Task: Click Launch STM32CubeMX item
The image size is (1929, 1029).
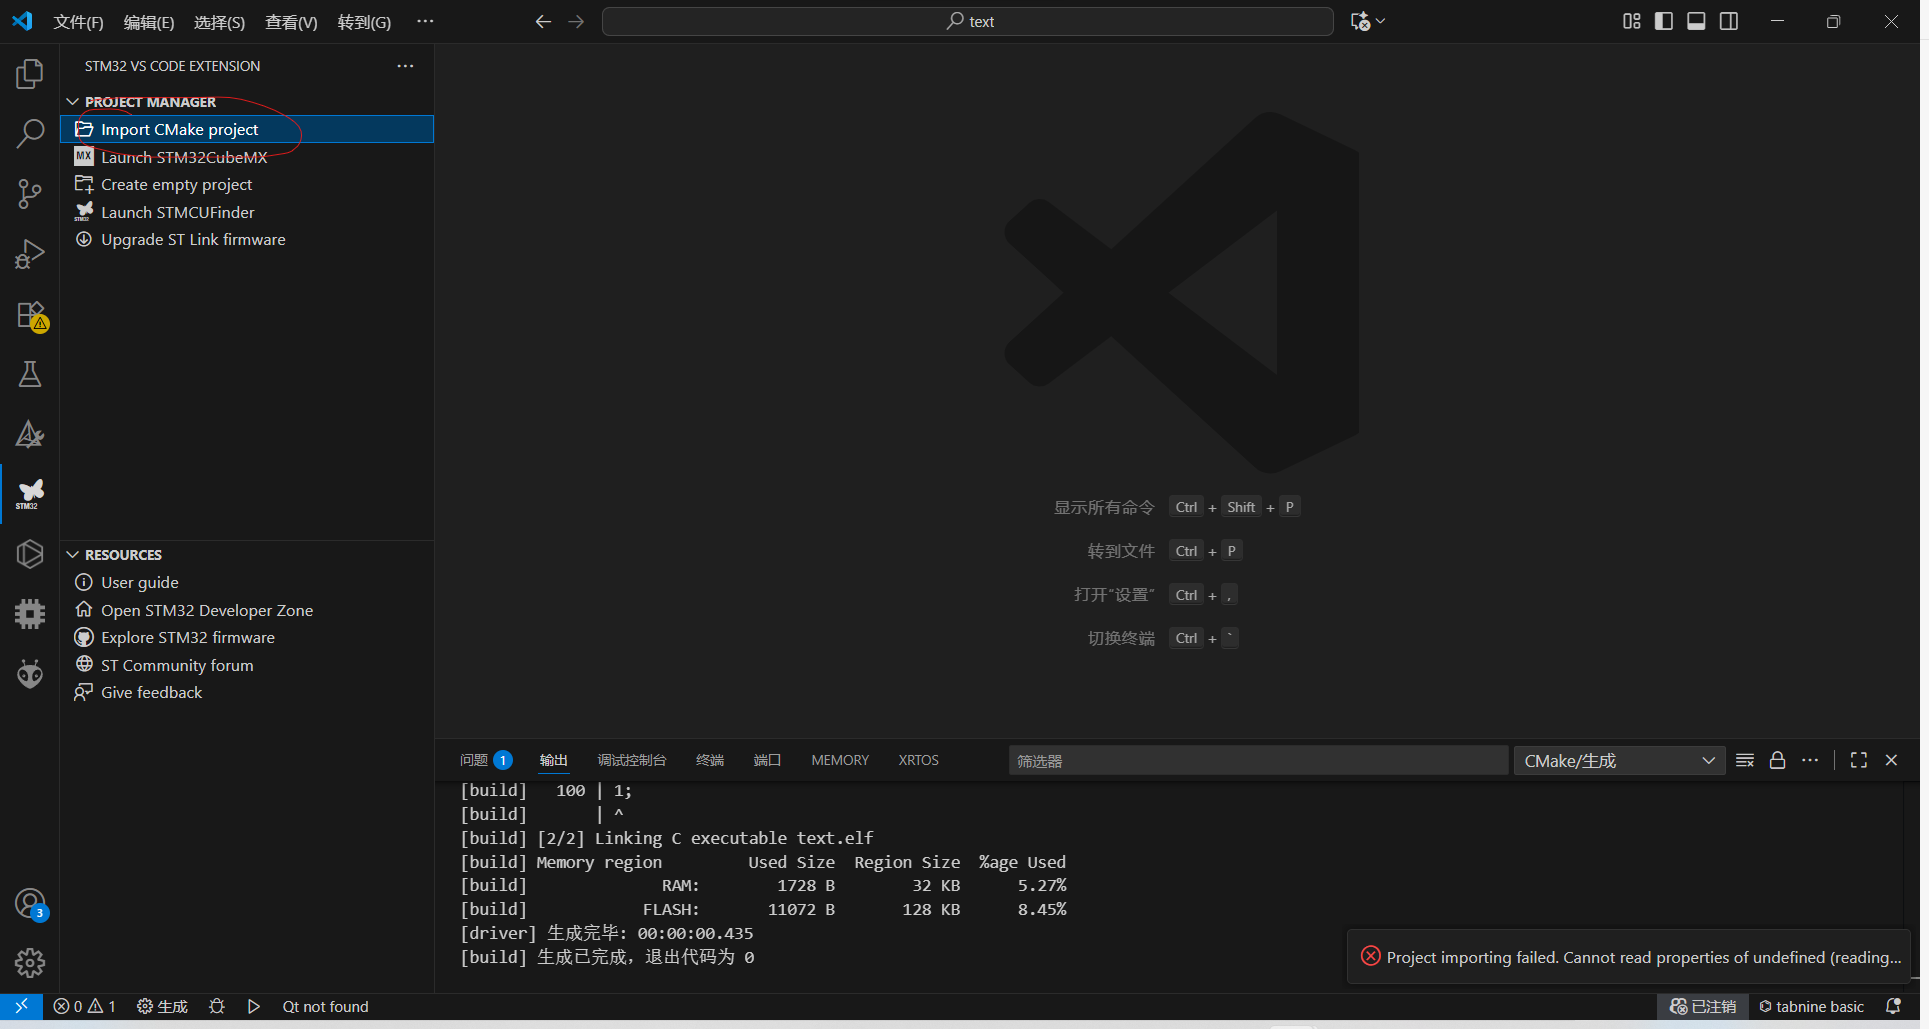Action: click(184, 157)
